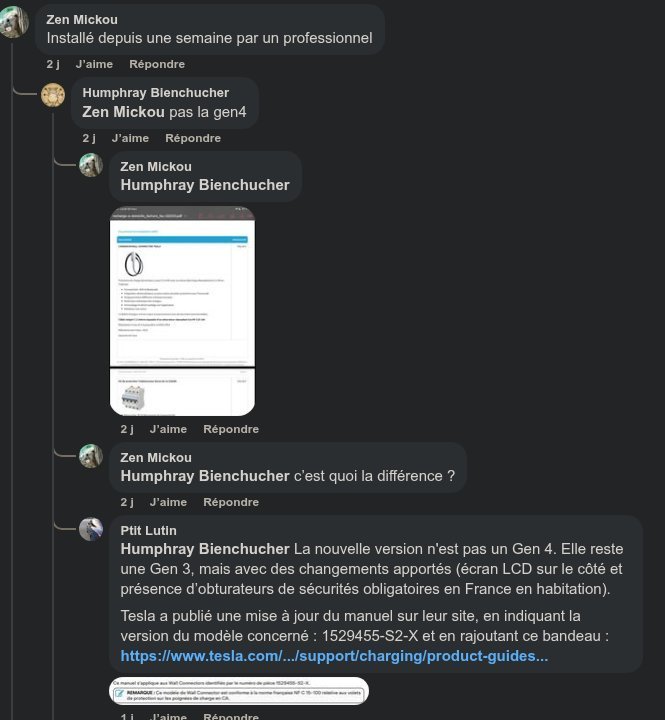Click Zen Mickou's avatar on the top comment

[x=13, y=22]
